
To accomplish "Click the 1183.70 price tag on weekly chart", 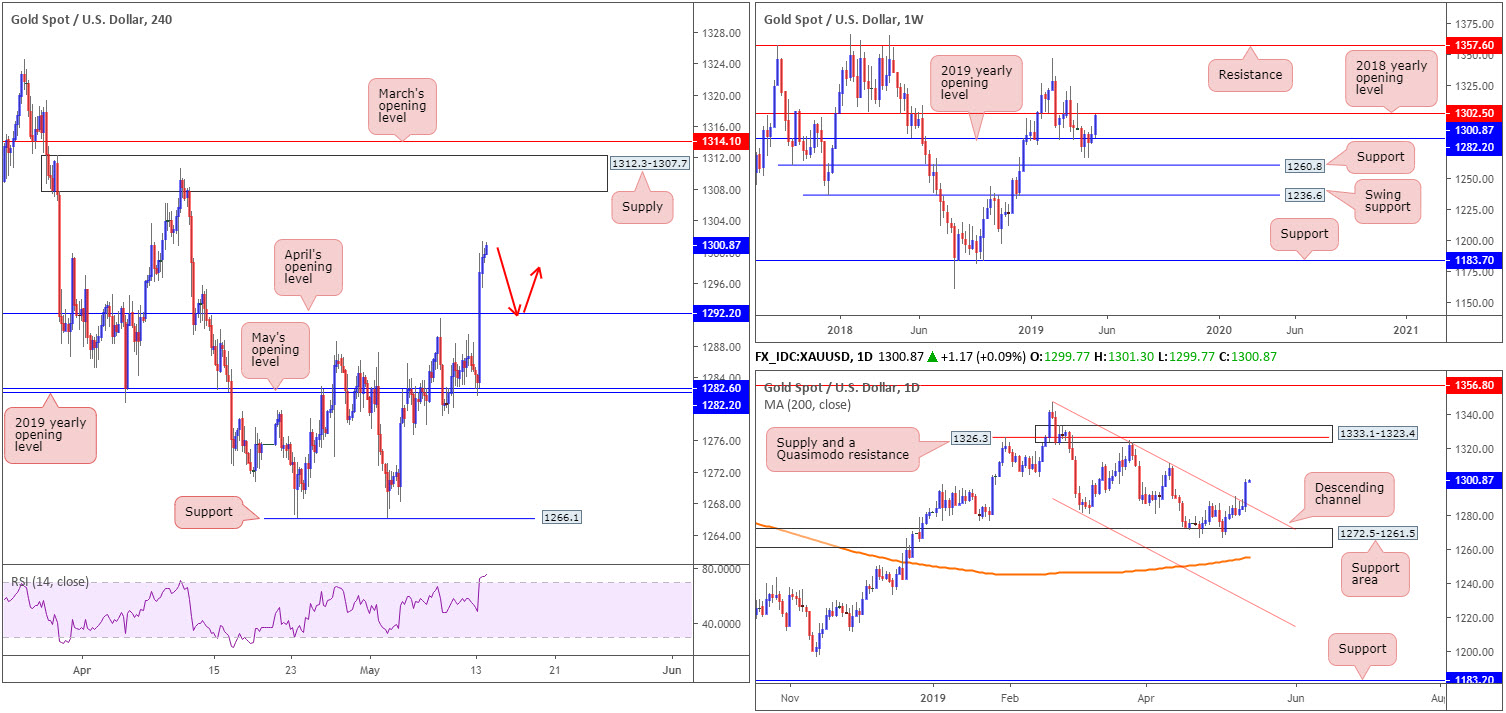I will click(x=1473, y=261).
